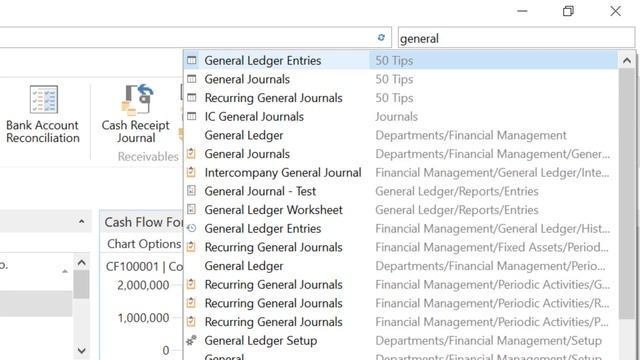Click up arrow of left list scrollbar
Viewport: 640px width, 360px height.
point(82,262)
